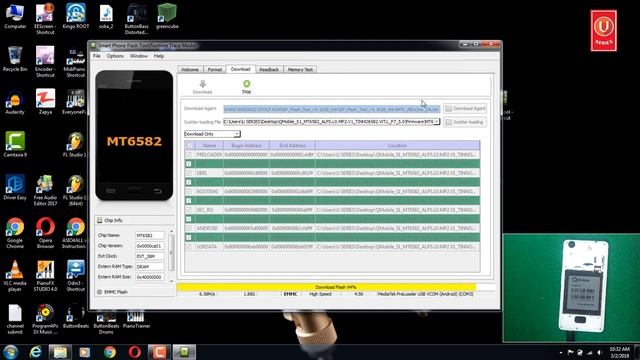
Task: Open the Computer desktop icon
Action: (15, 16)
